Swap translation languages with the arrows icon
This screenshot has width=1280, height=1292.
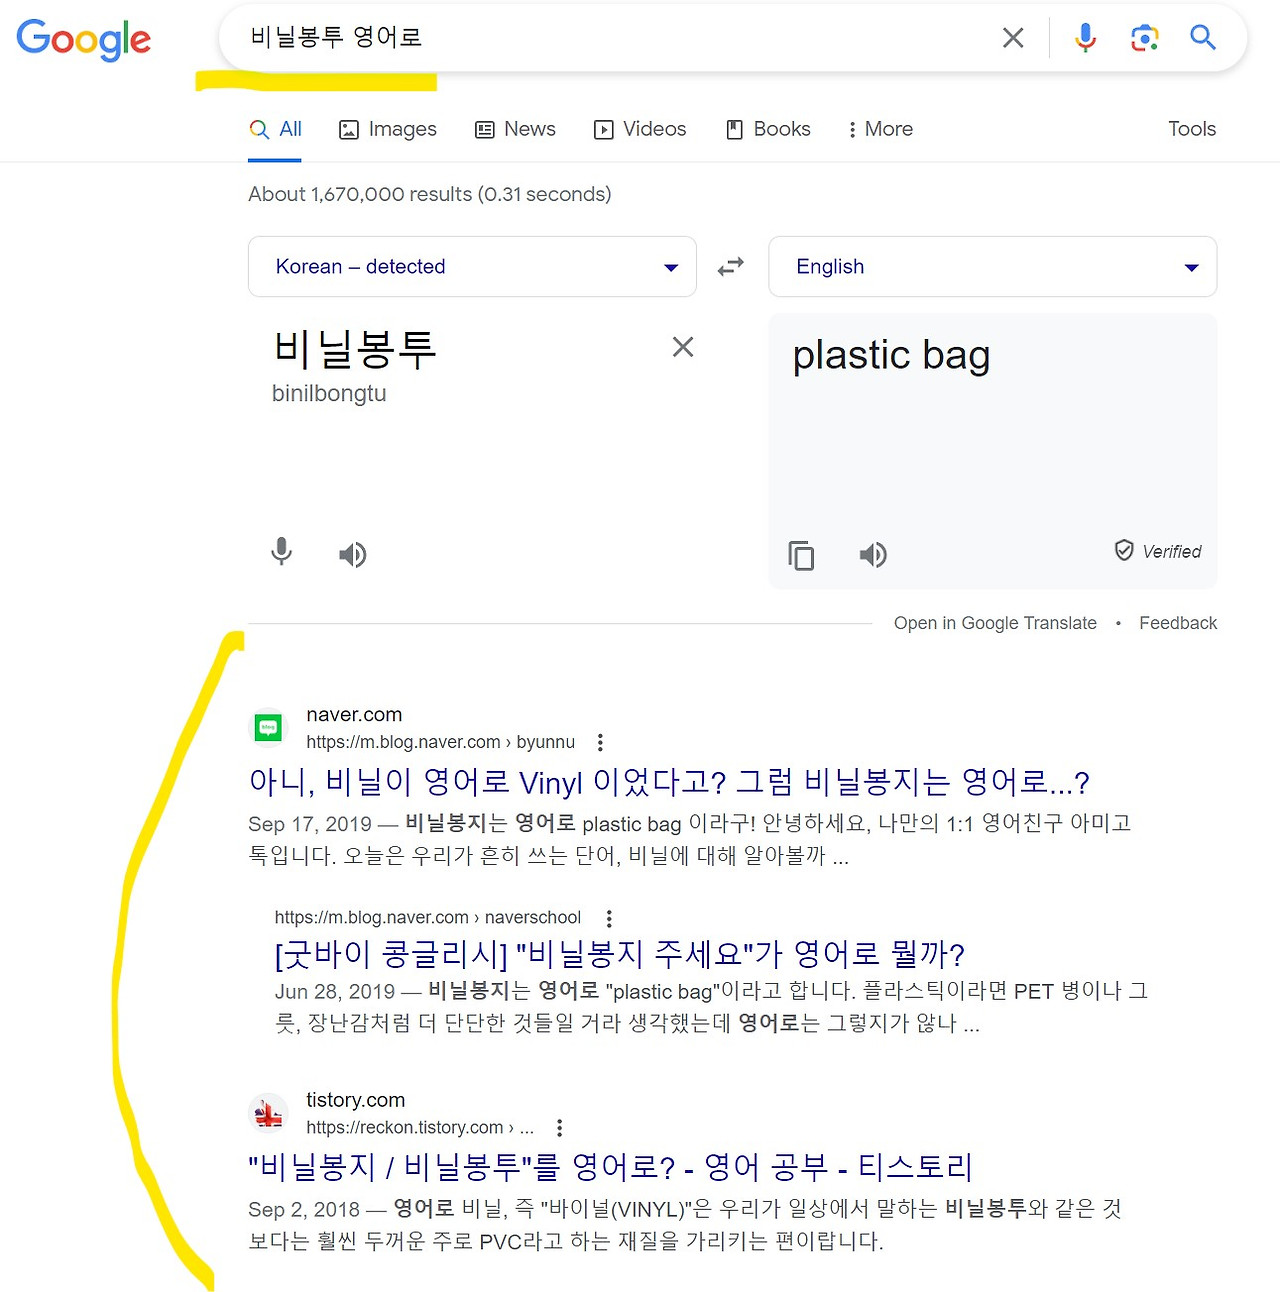731,266
